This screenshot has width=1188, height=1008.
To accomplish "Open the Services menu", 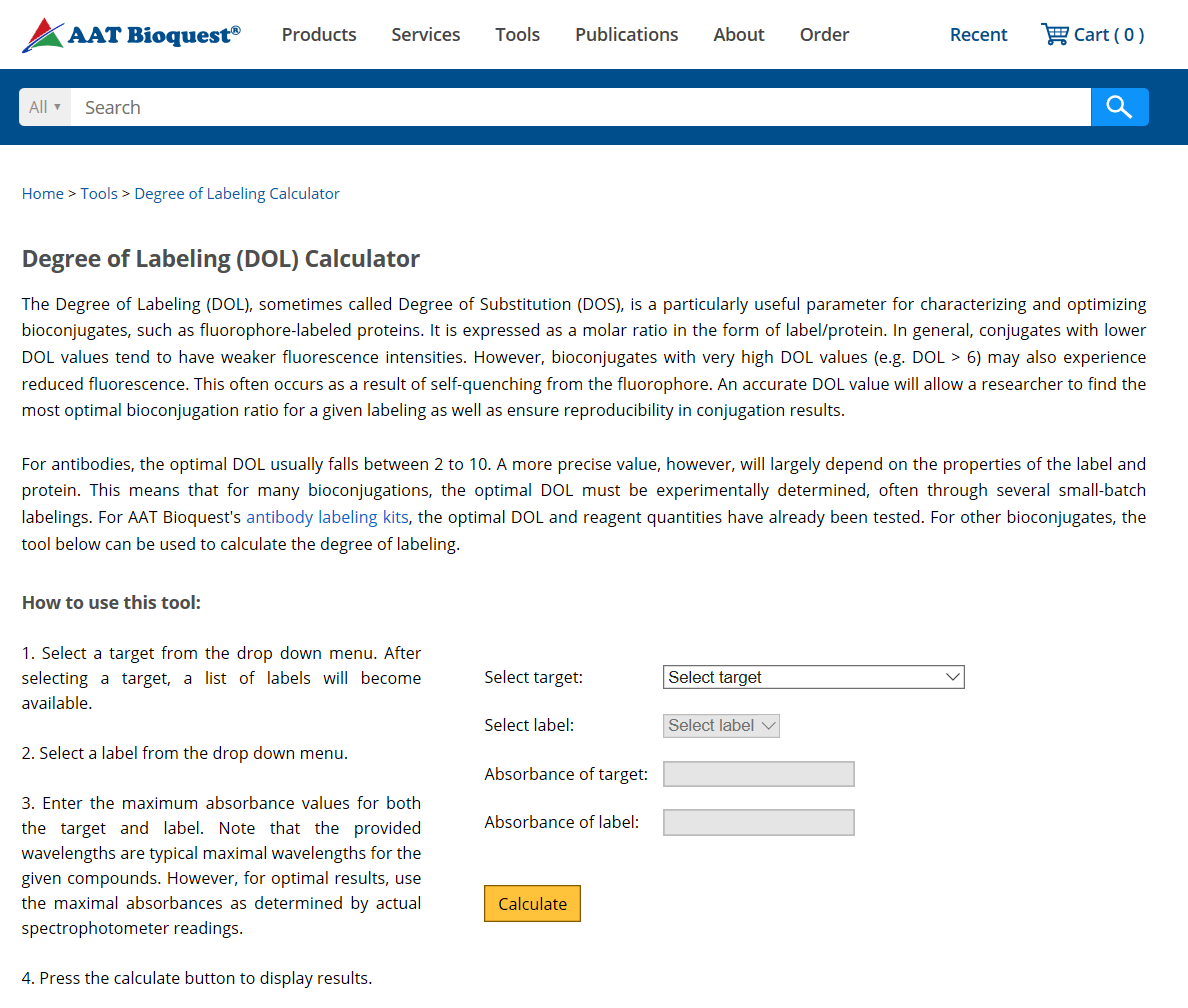I will (426, 35).
